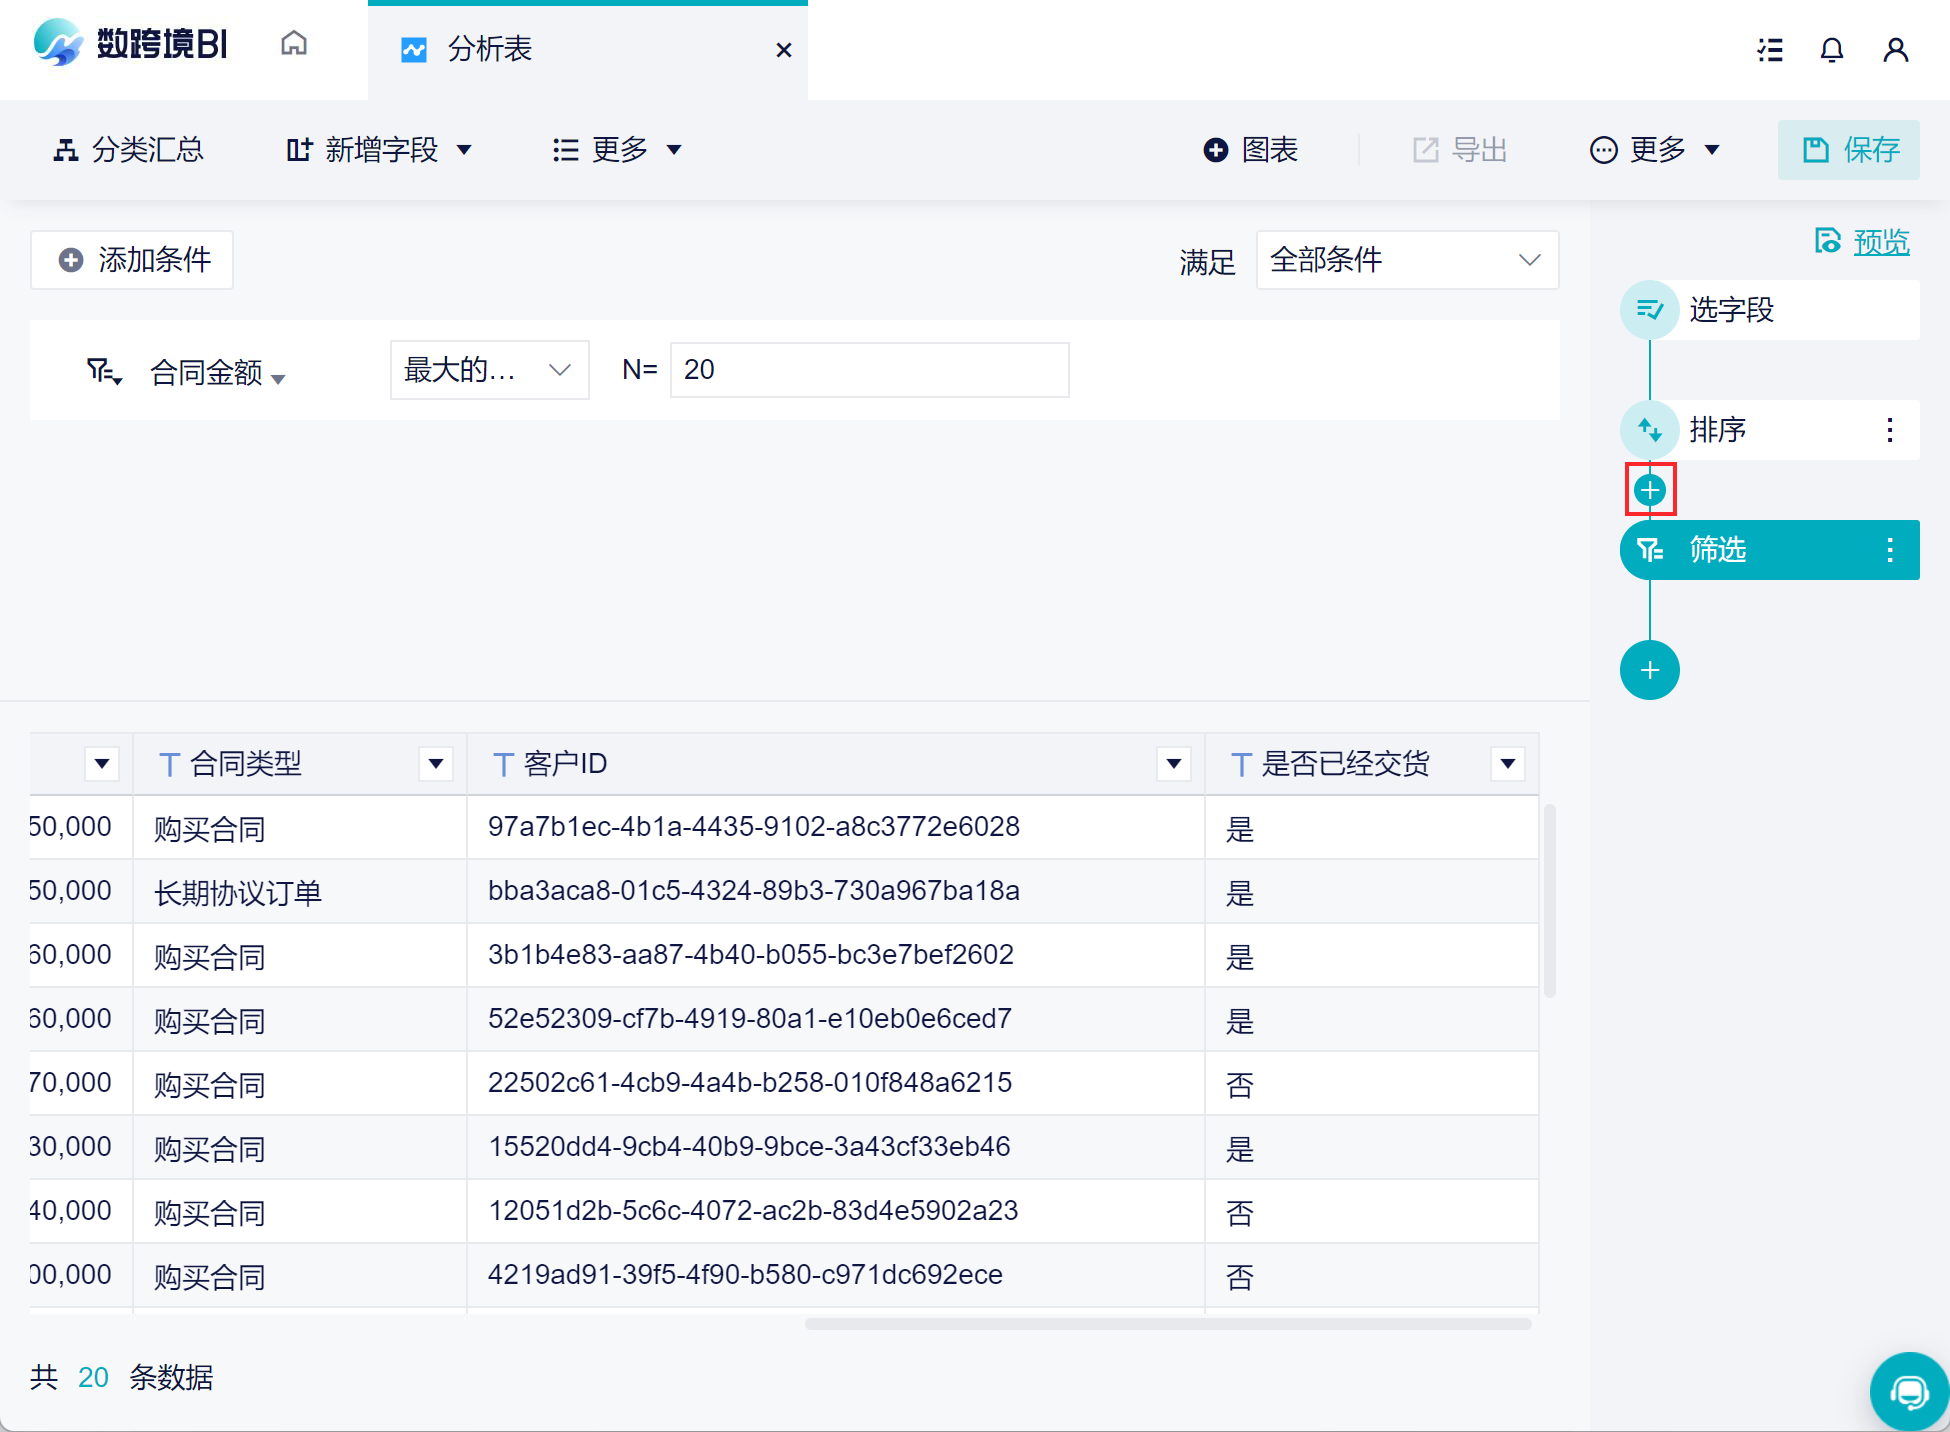Image resolution: width=1950 pixels, height=1432 pixels.
Task: Click the 保存 button
Action: [1849, 150]
